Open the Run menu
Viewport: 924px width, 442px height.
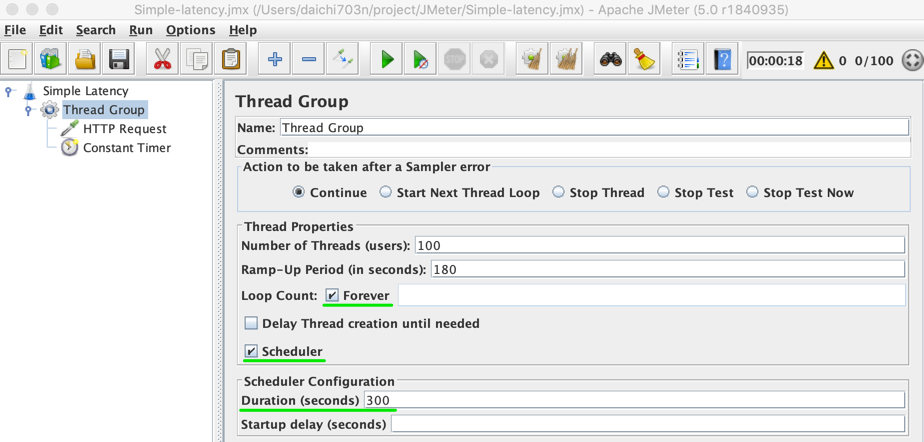coord(141,30)
